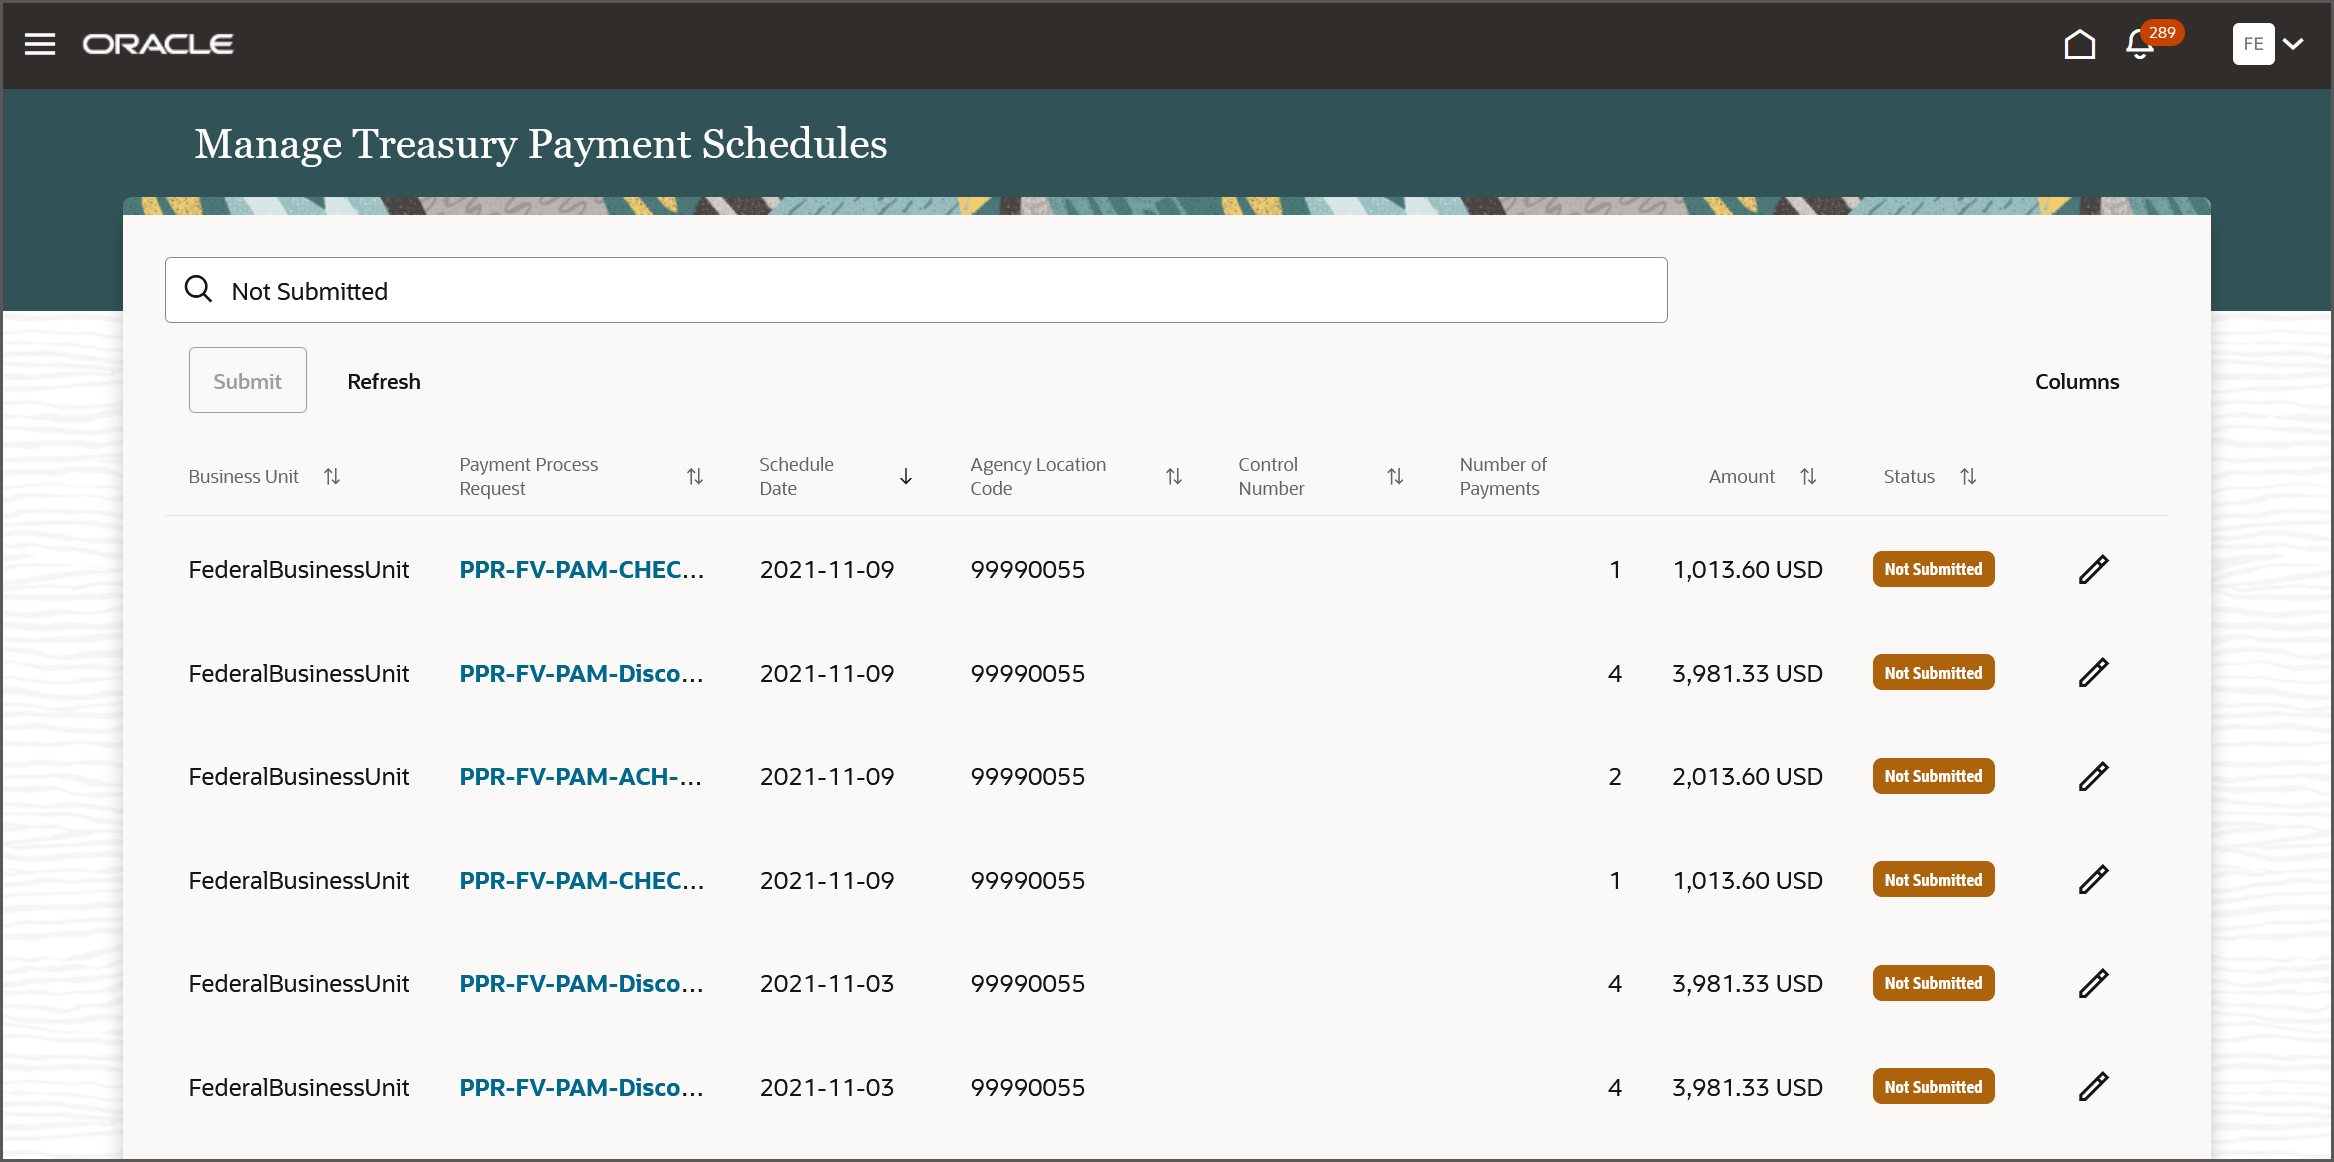Sort by Agency Location Code
The height and width of the screenshot is (1162, 2334).
point(1174,477)
